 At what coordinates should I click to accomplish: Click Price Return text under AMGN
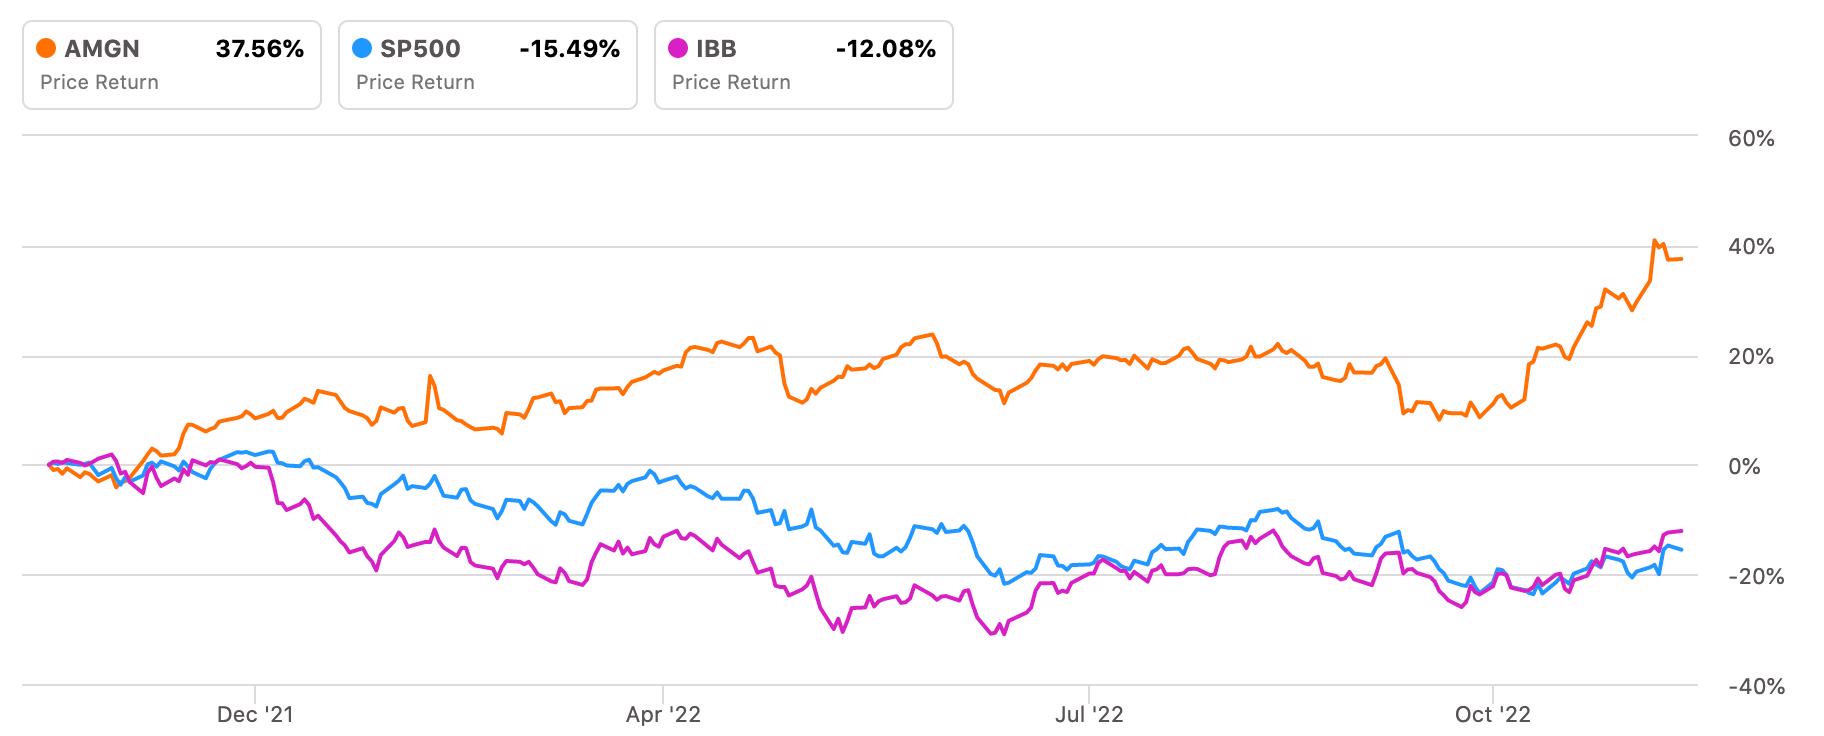point(99,82)
